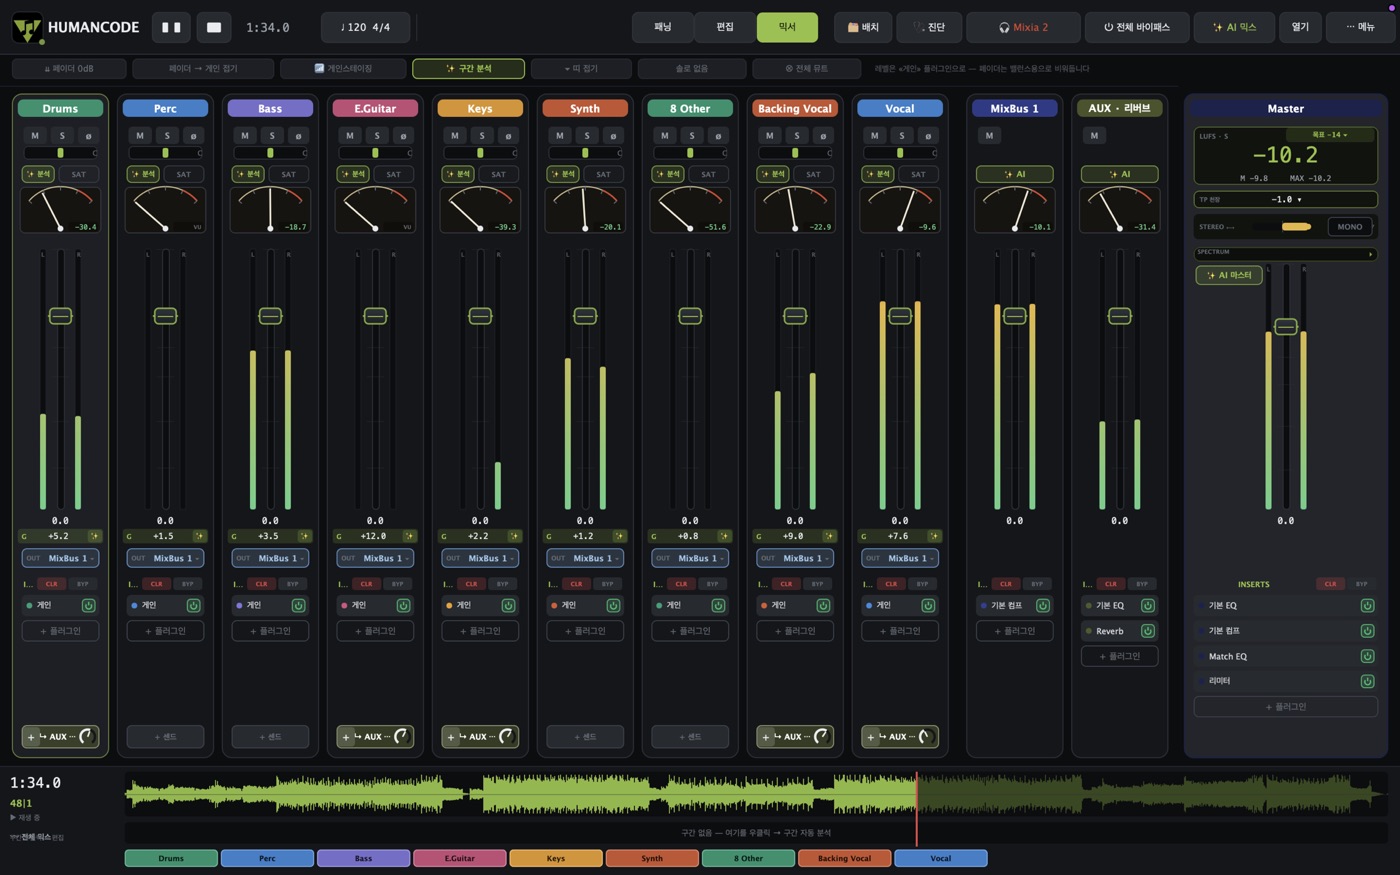The height and width of the screenshot is (875, 1400).
Task: Open the Vocal VU meter display
Action: point(900,209)
